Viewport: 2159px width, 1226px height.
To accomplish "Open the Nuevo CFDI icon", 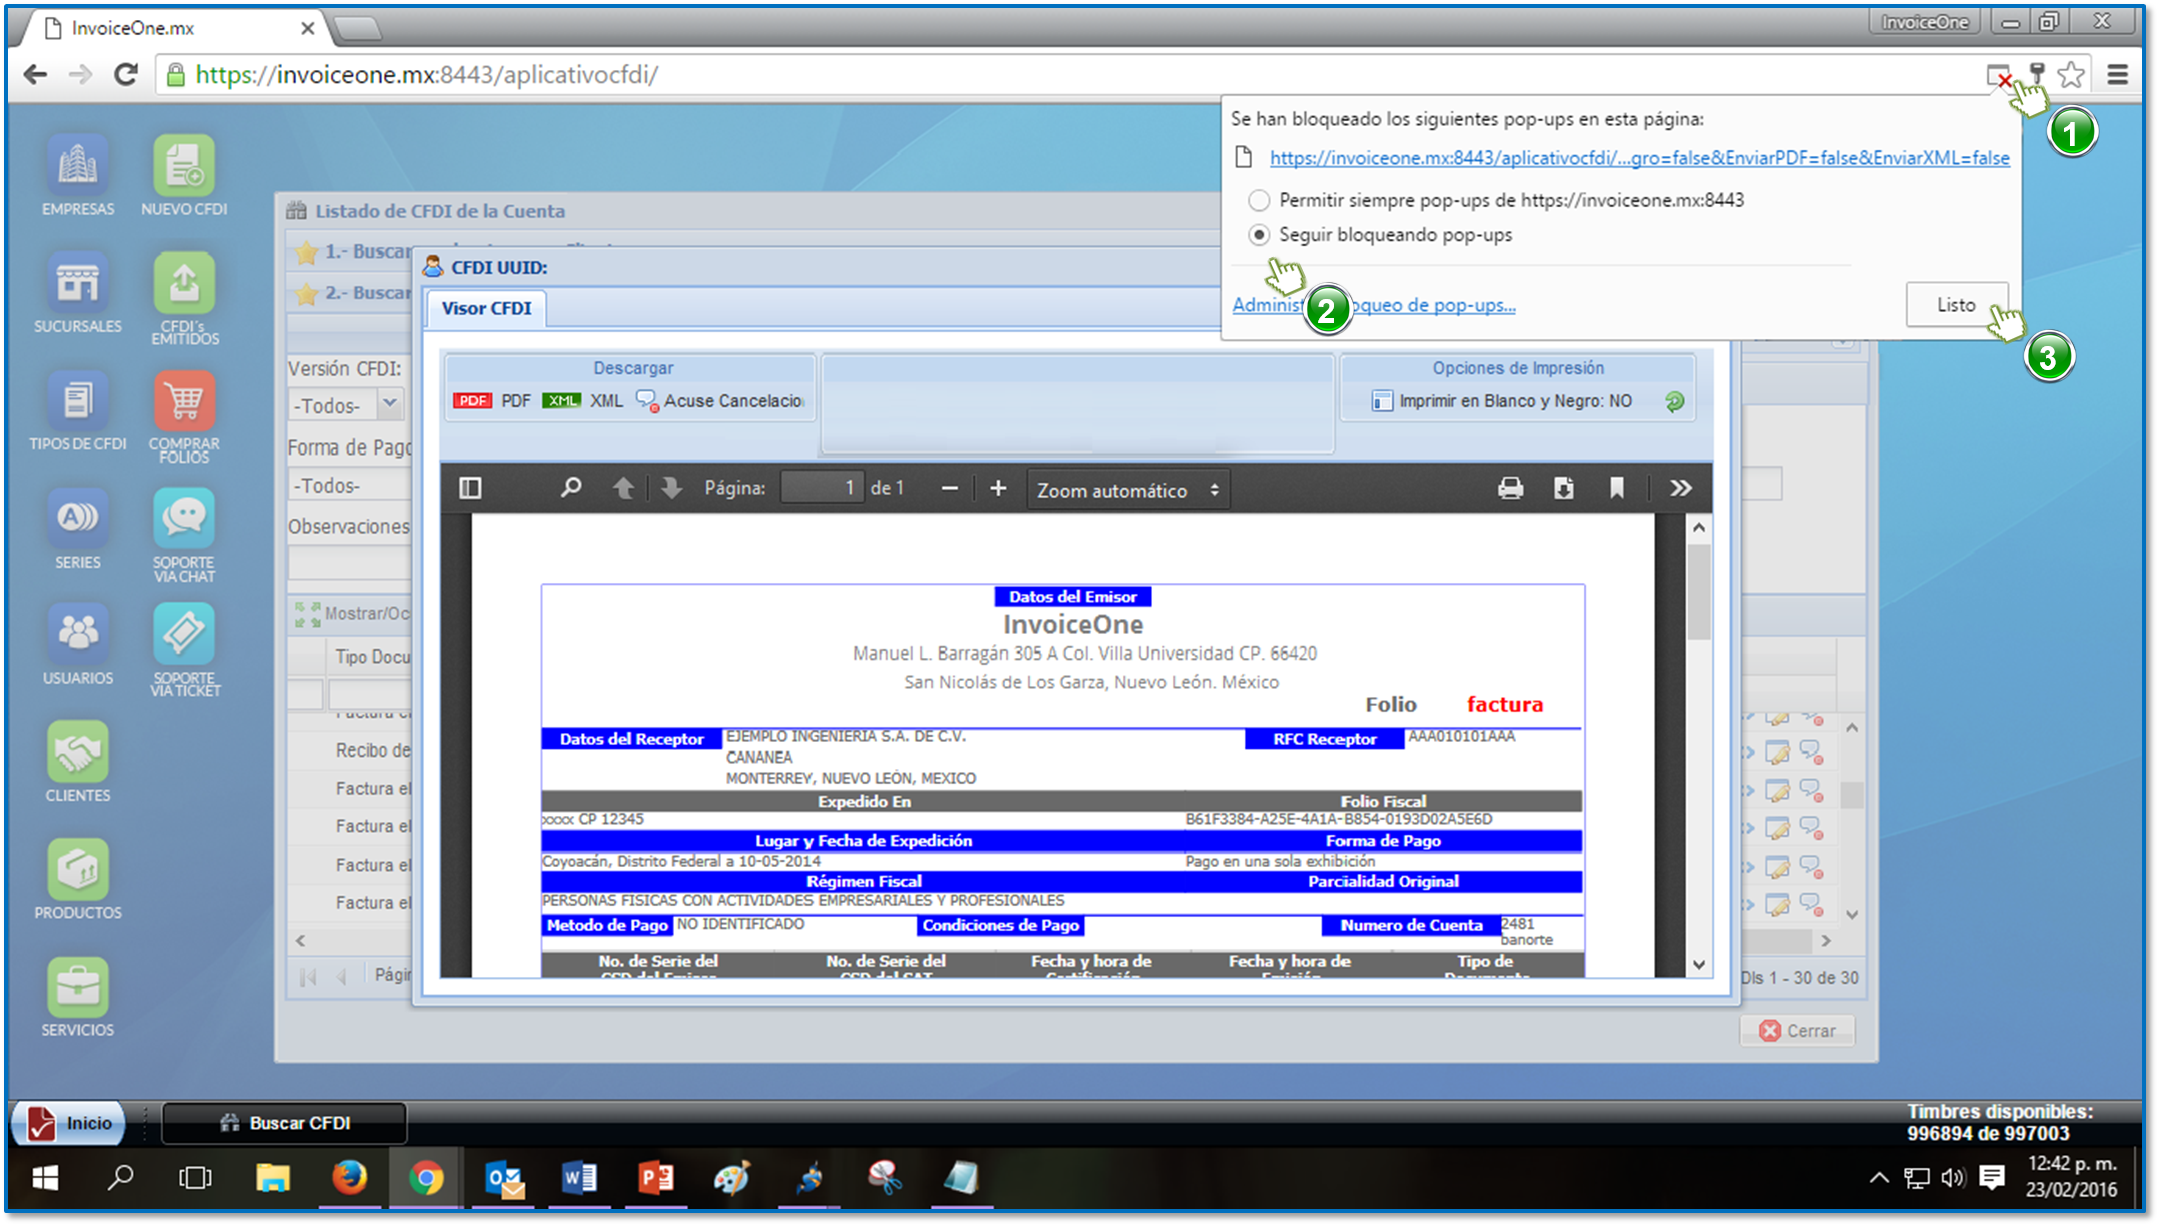I will [x=184, y=175].
